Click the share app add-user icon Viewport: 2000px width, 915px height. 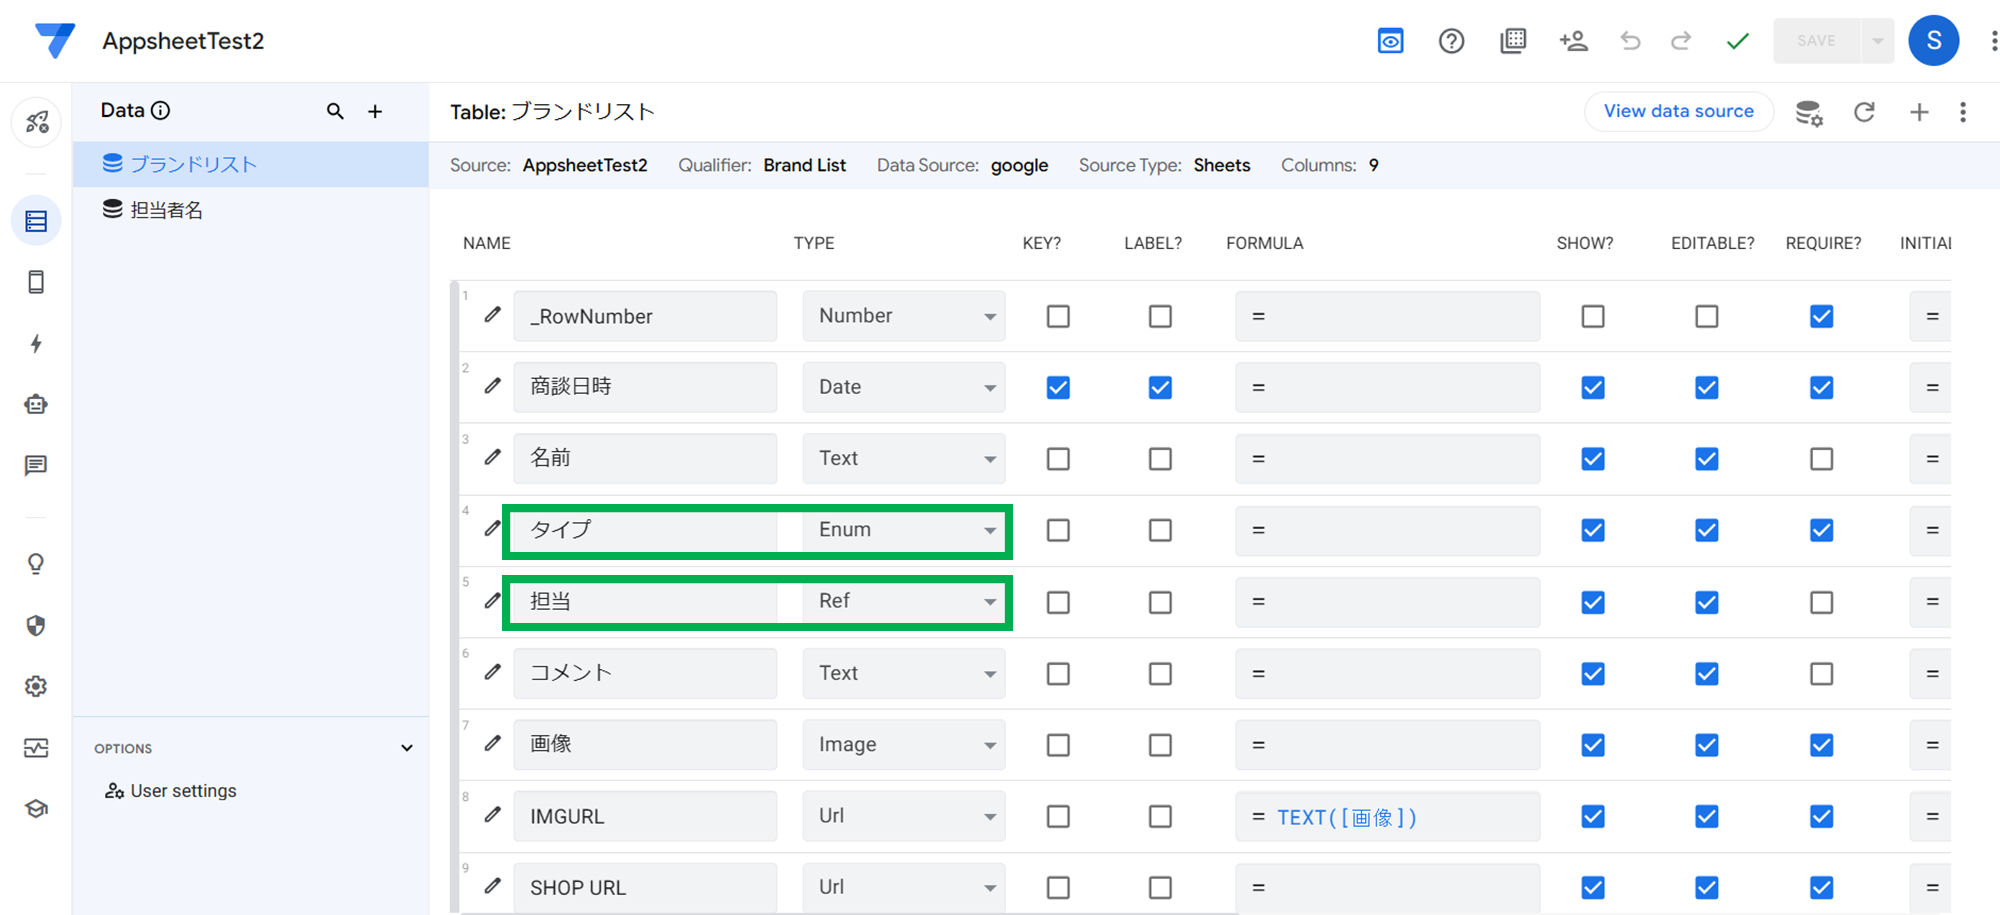(1573, 41)
